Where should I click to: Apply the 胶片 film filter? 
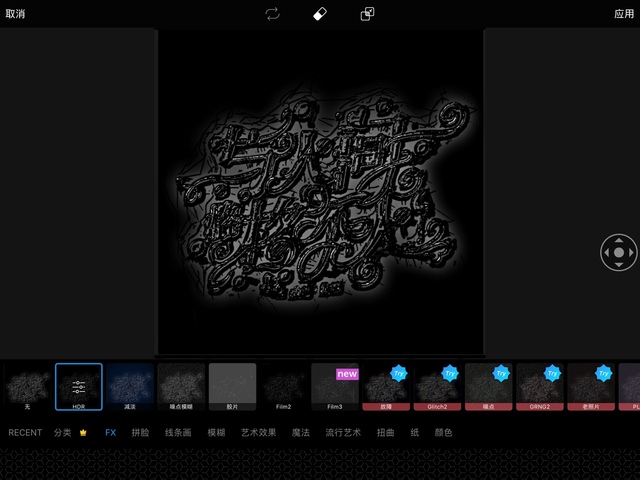(232, 386)
